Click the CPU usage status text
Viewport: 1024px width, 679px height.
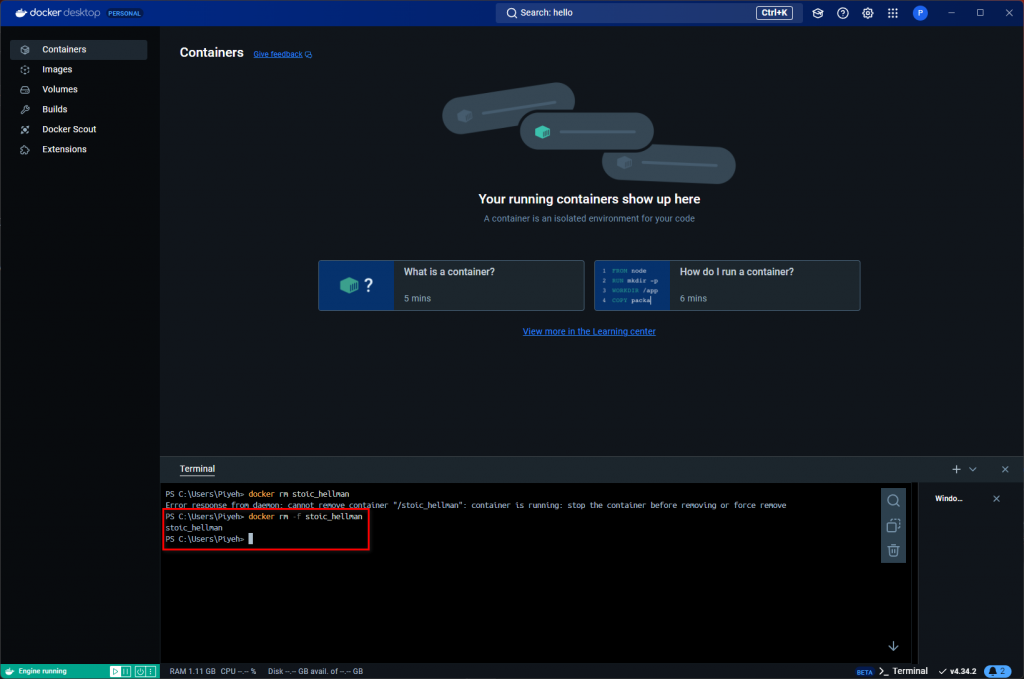(238, 671)
